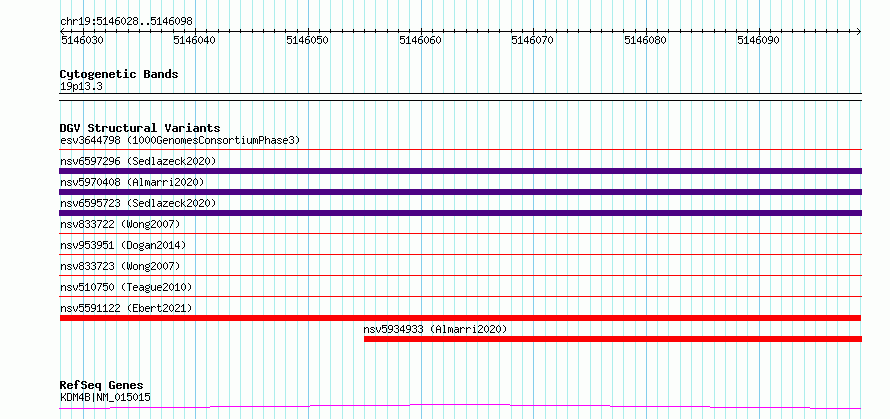
Task: Open variant nsv833723 (Wong2007) label
Action: (120, 266)
